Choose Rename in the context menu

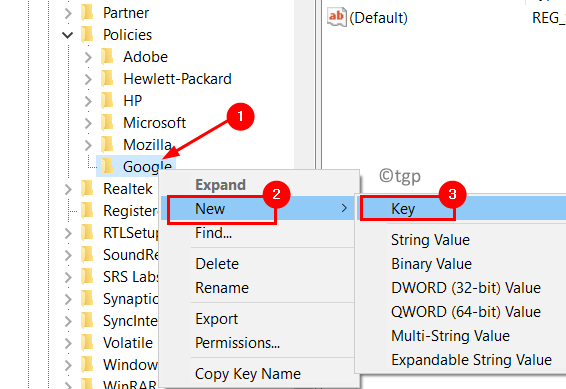click(259, 288)
